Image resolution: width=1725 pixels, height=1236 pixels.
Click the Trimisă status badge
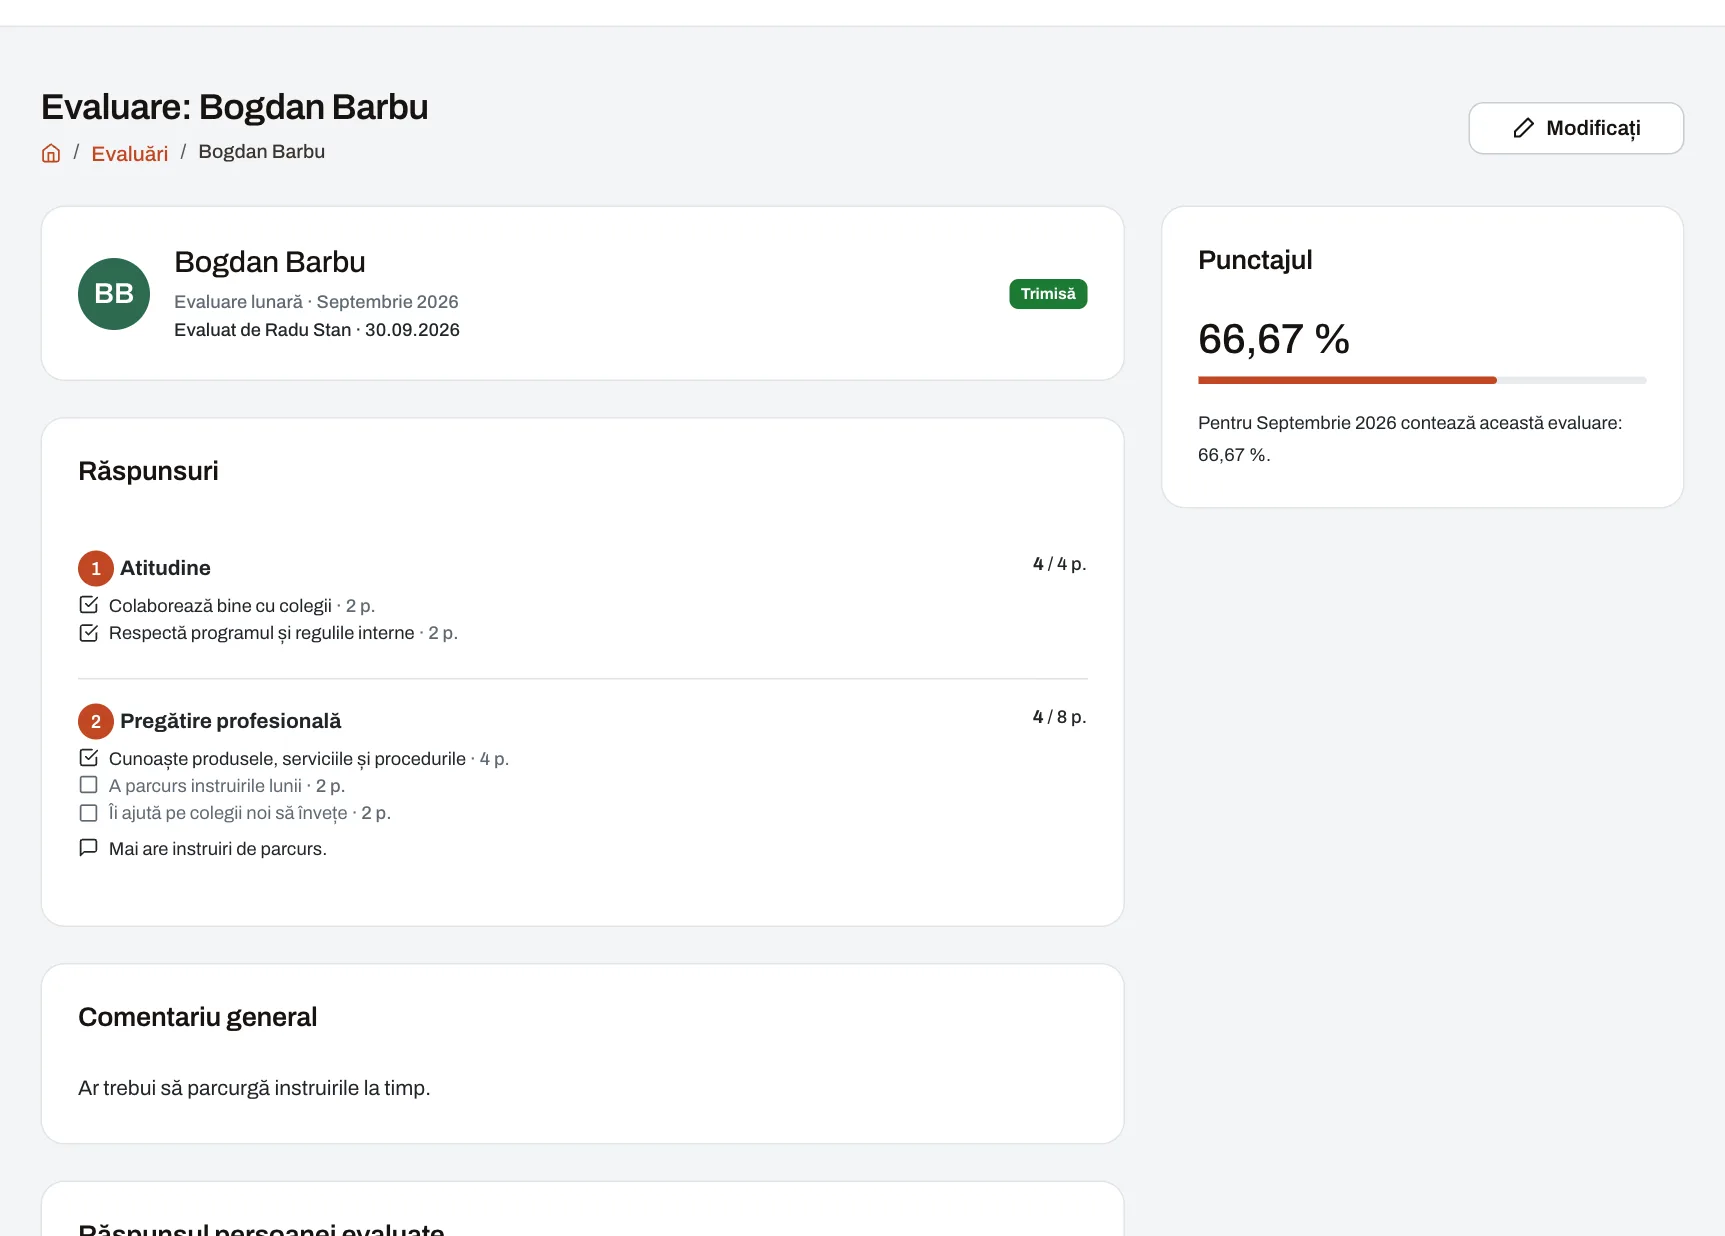click(1048, 294)
